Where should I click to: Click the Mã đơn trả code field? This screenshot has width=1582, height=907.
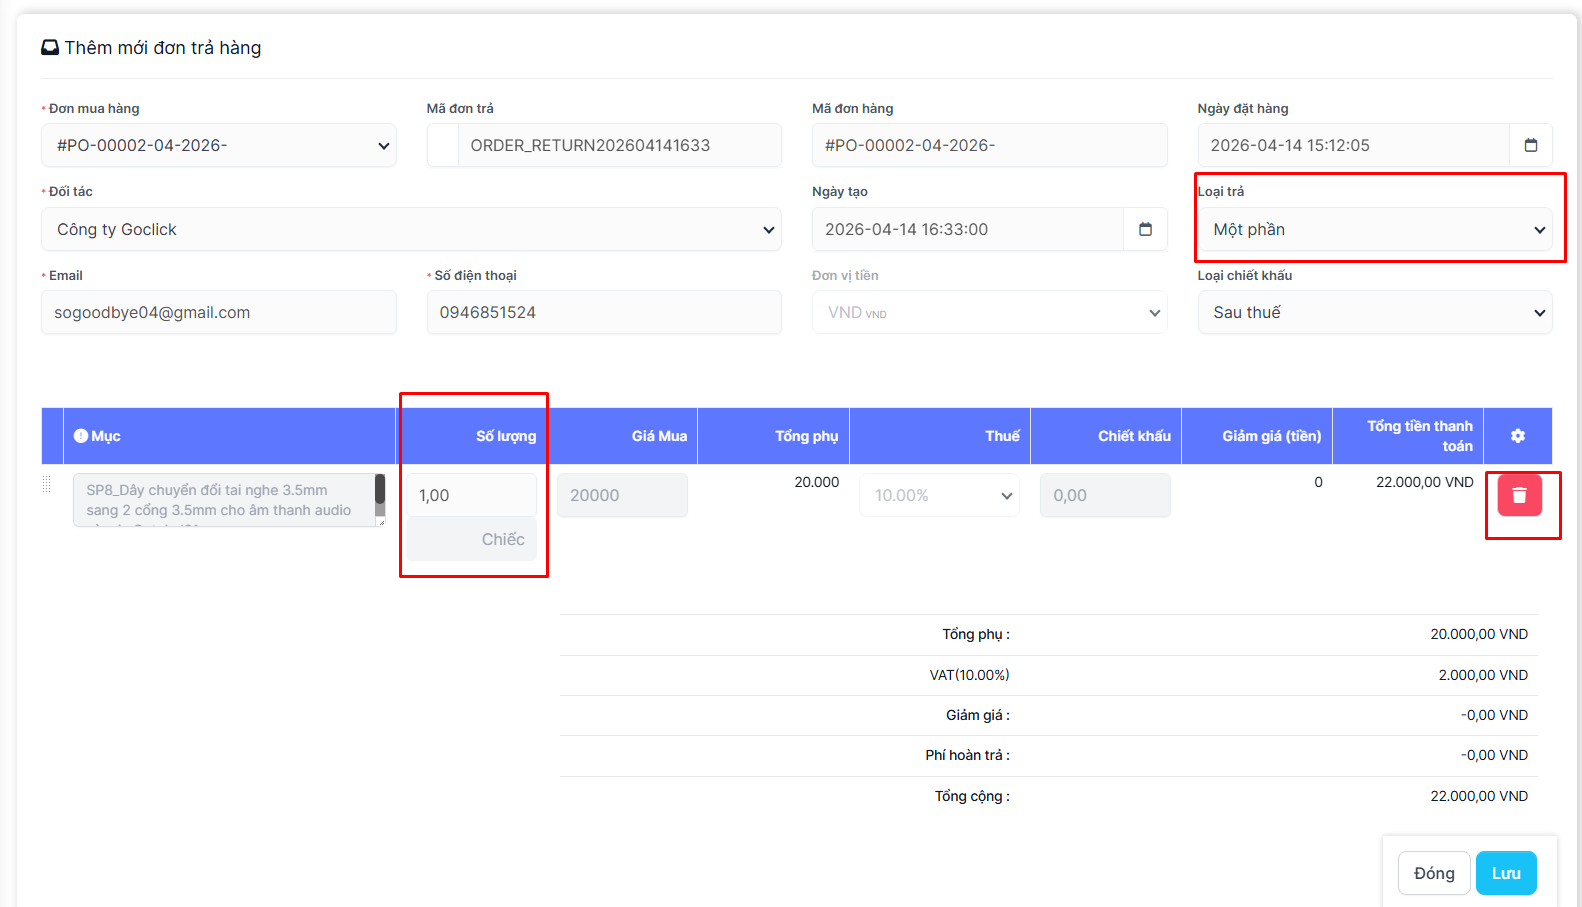tap(619, 145)
